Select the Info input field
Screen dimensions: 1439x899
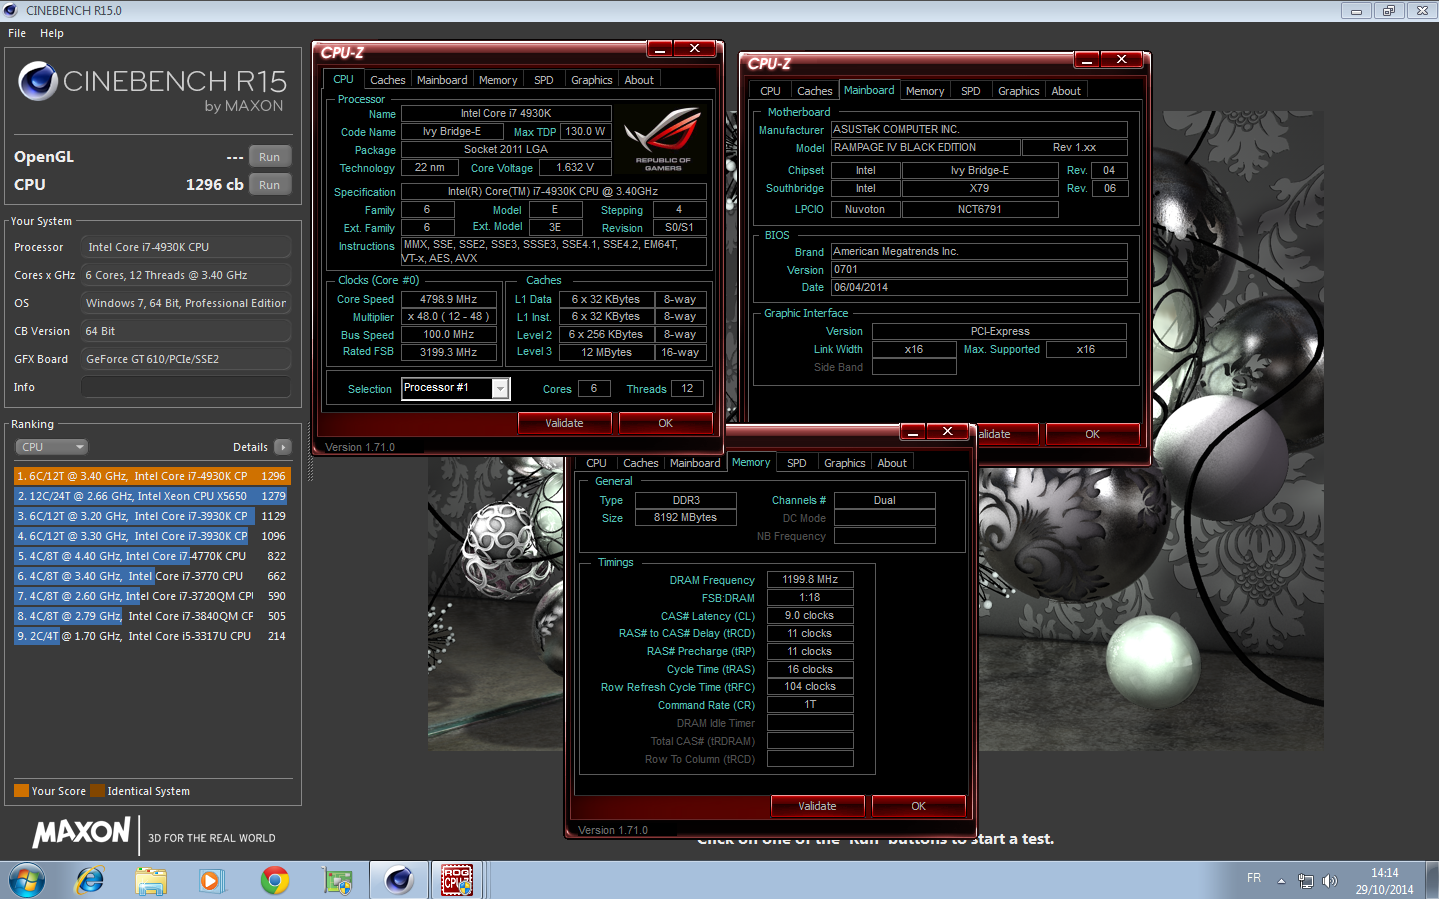186,387
